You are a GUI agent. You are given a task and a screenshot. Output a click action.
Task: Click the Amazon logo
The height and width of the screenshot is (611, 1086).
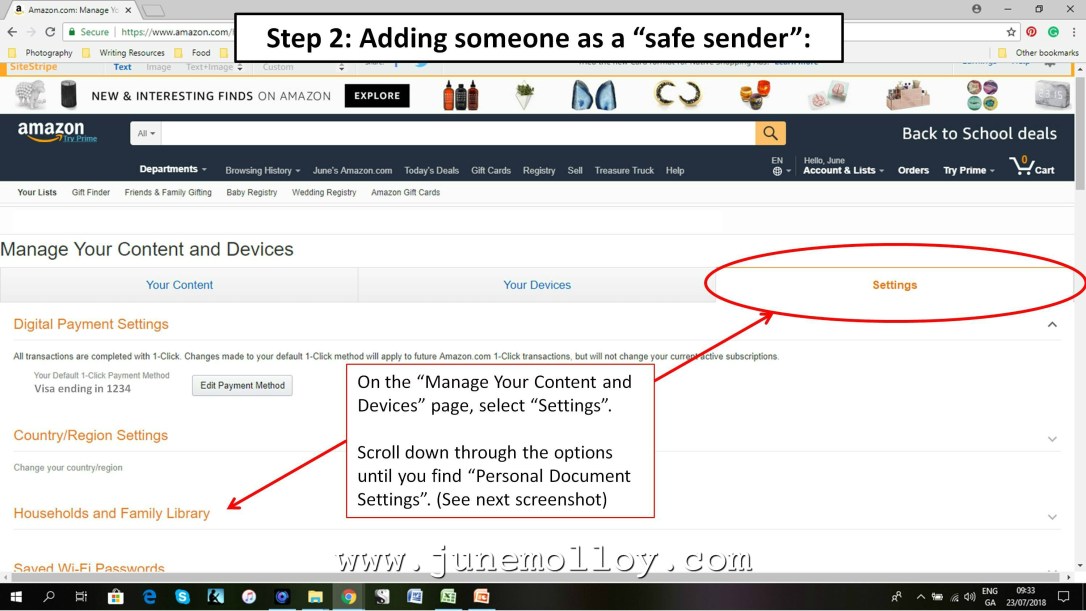(57, 132)
